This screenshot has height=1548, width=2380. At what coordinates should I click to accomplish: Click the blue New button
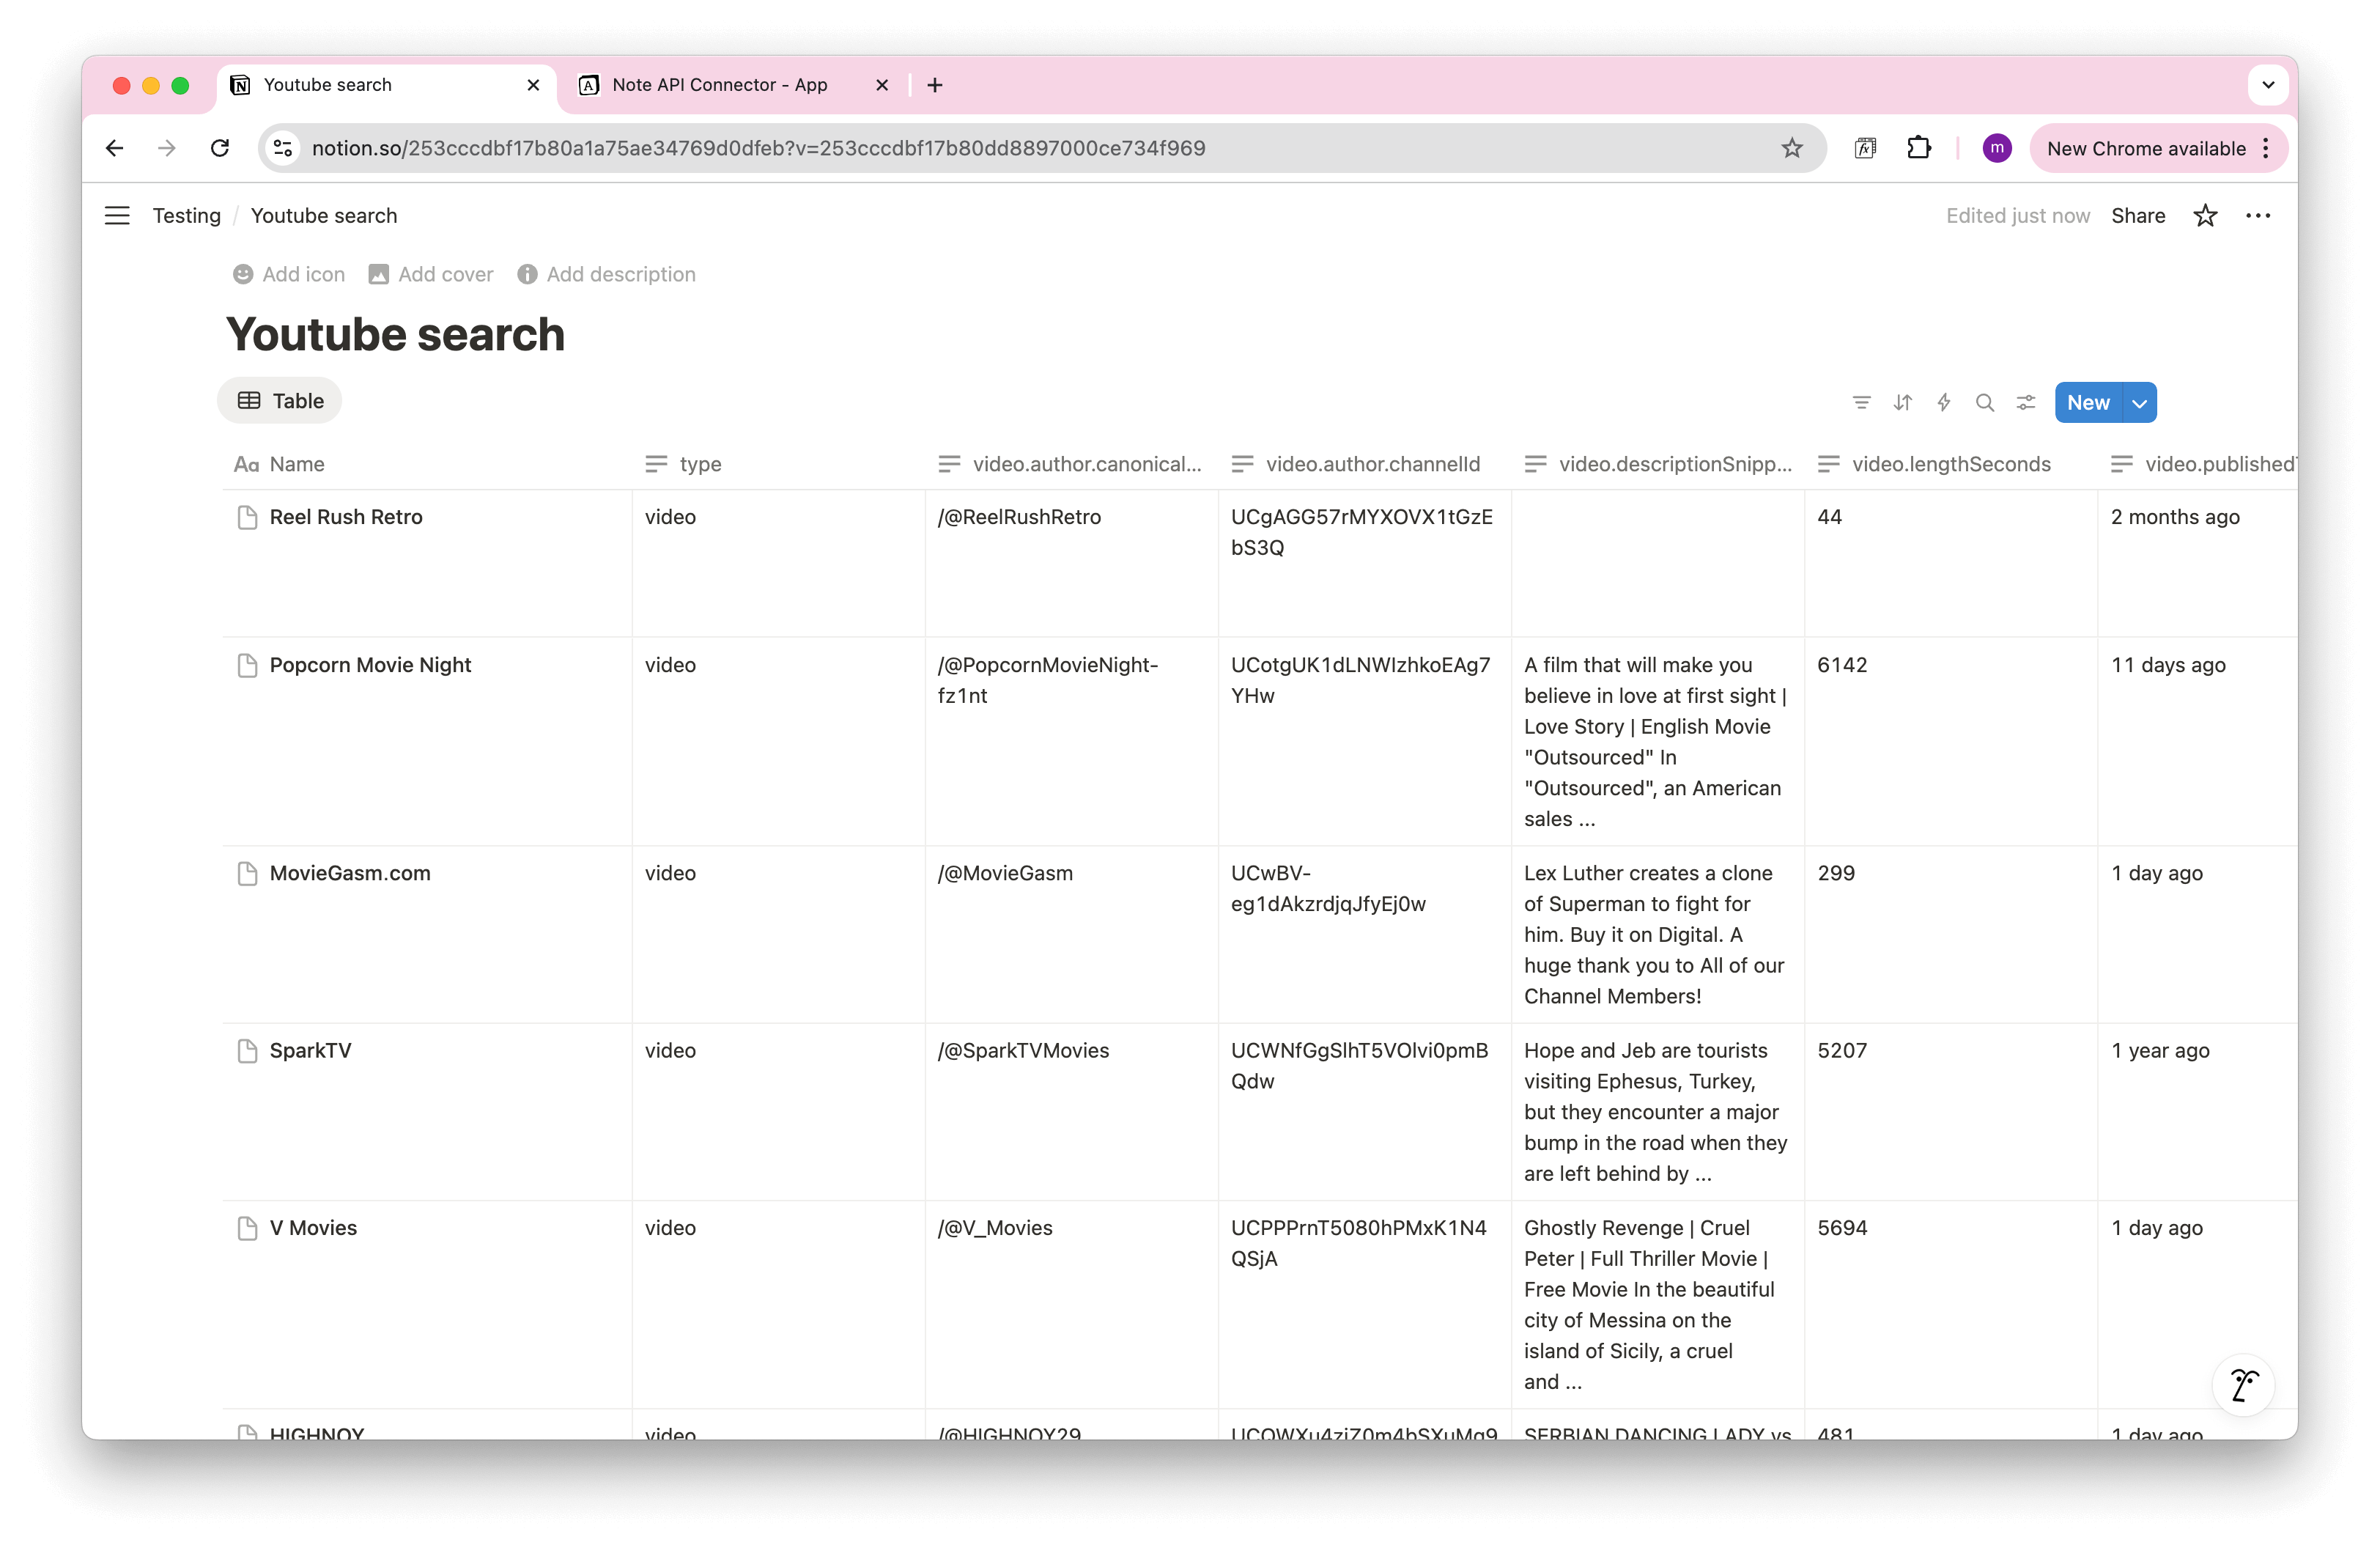(2088, 402)
